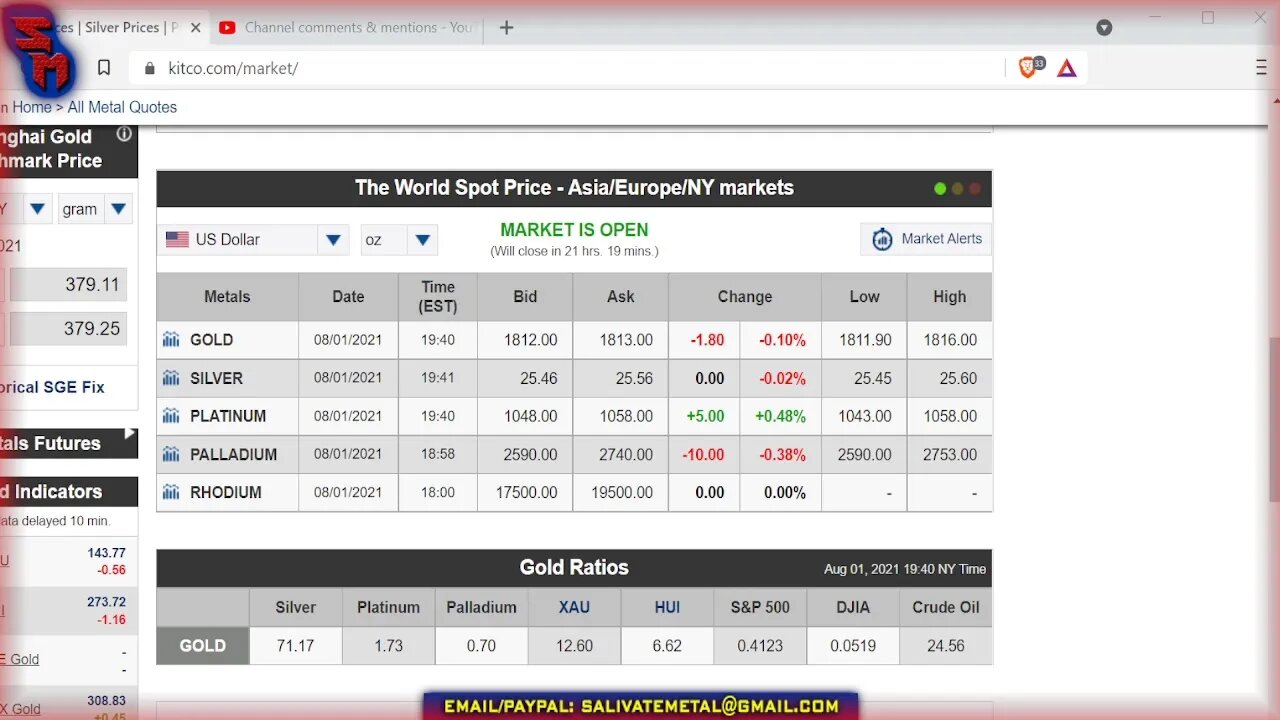Click the SILVER metal name
Image resolution: width=1280 pixels, height=720 pixels.
pos(216,378)
